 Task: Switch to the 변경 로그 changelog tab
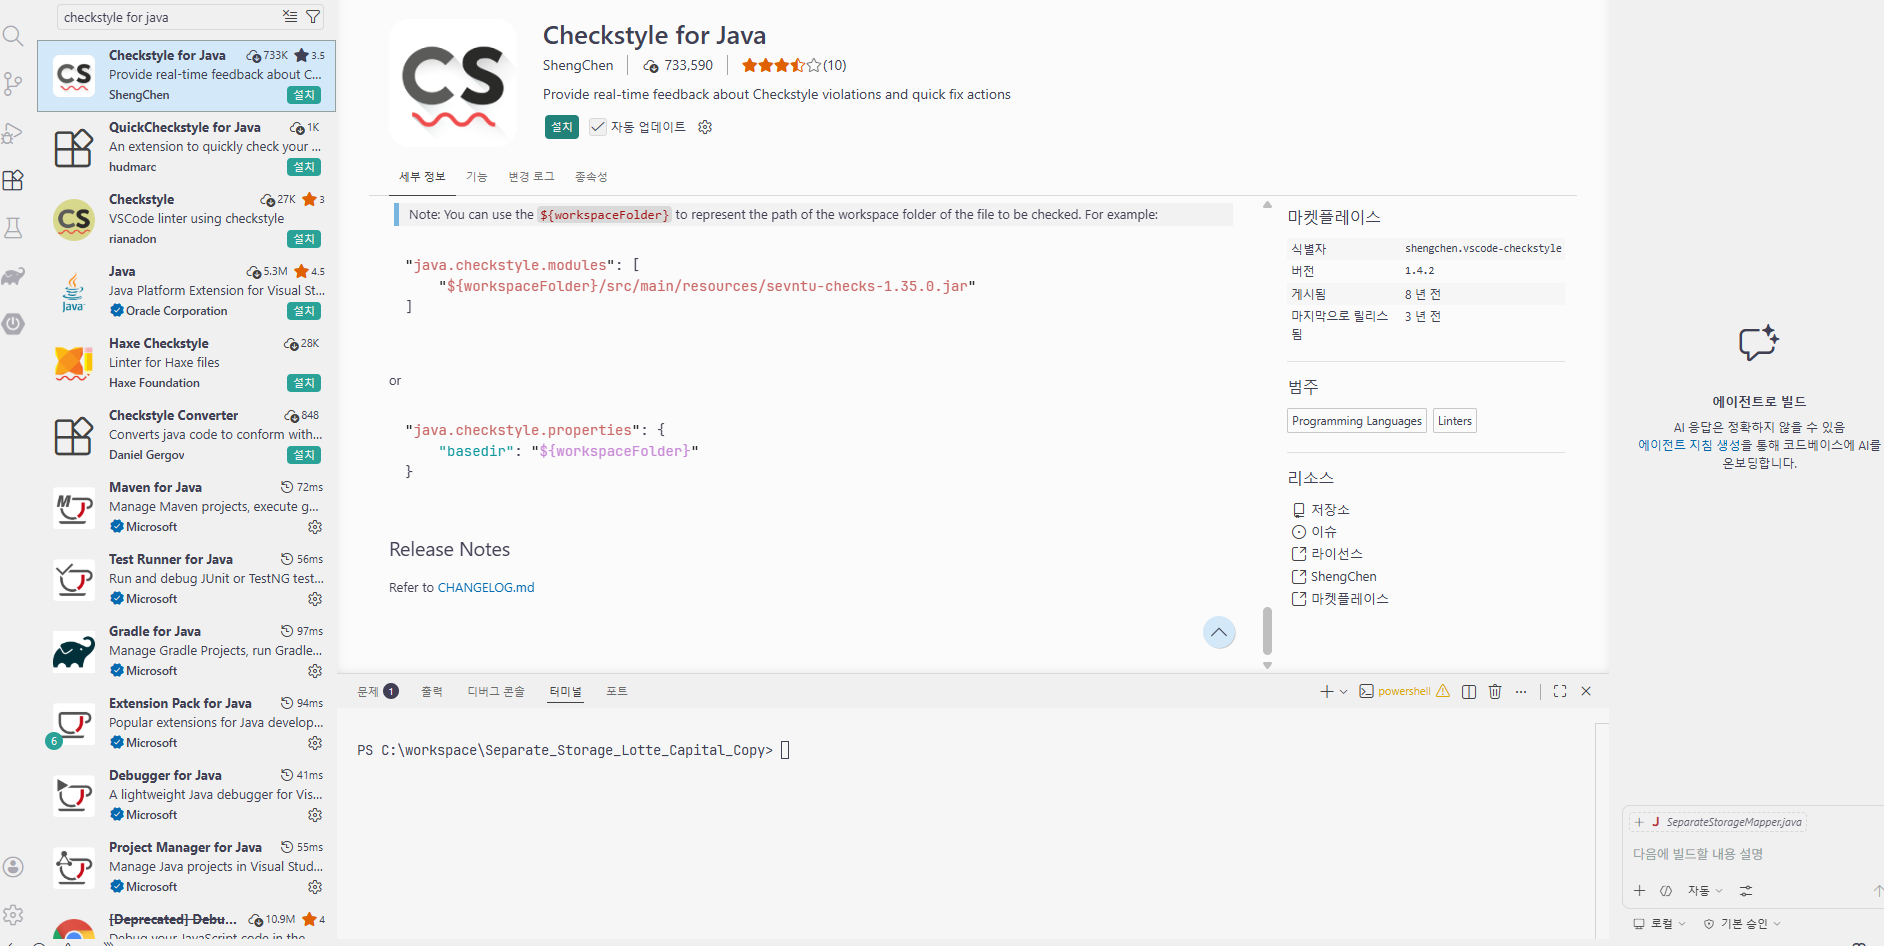pos(531,177)
